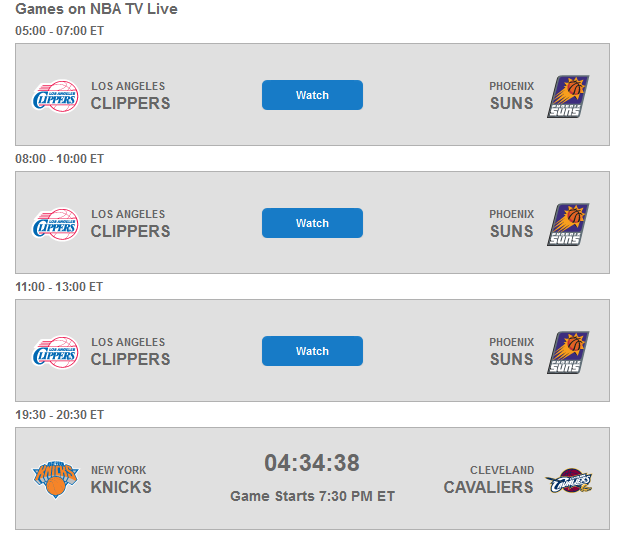This screenshot has height=536, width=629.
Task: Click the New York Knicks logo
Action: point(55,479)
